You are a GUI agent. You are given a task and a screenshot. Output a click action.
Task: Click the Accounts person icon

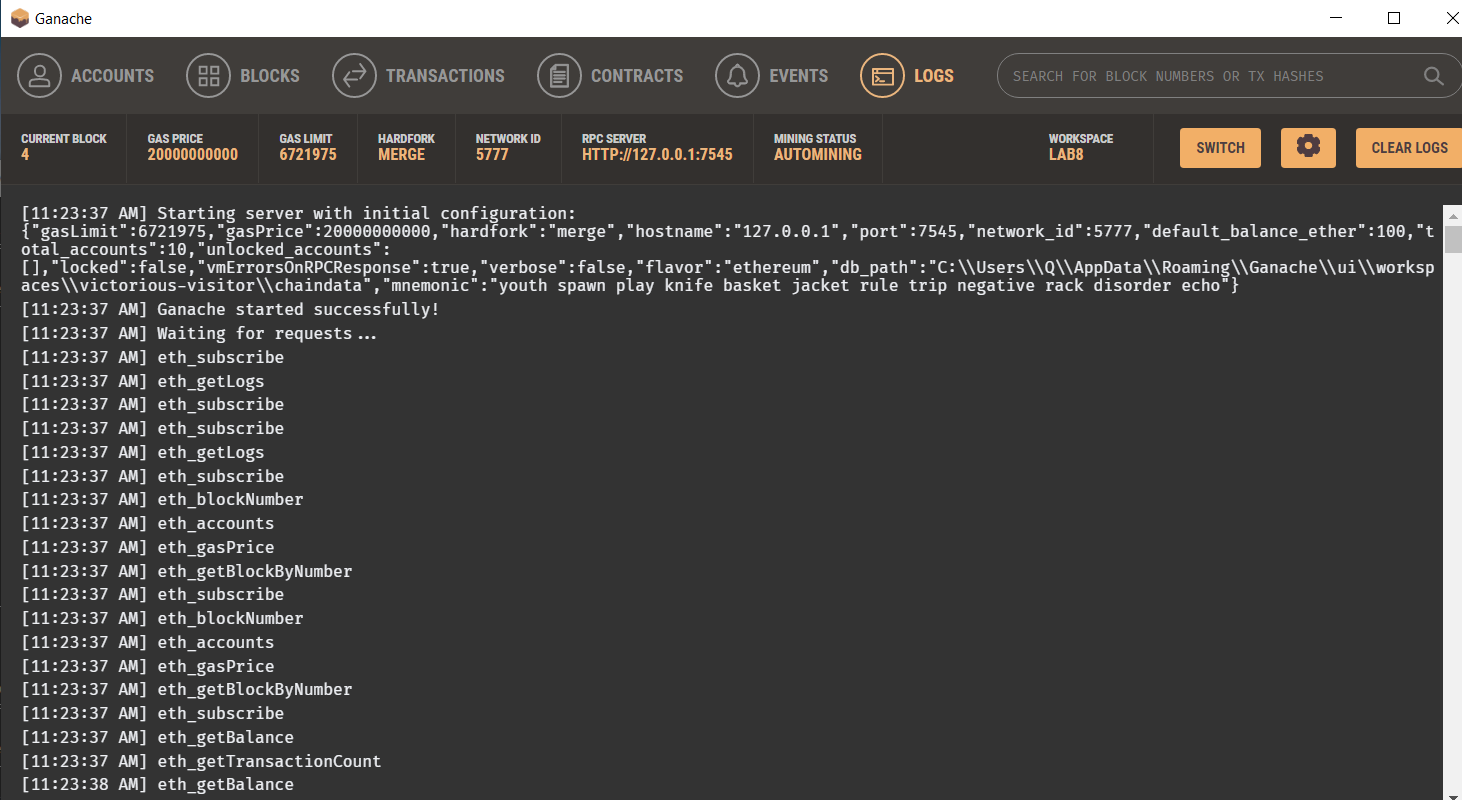(x=39, y=76)
